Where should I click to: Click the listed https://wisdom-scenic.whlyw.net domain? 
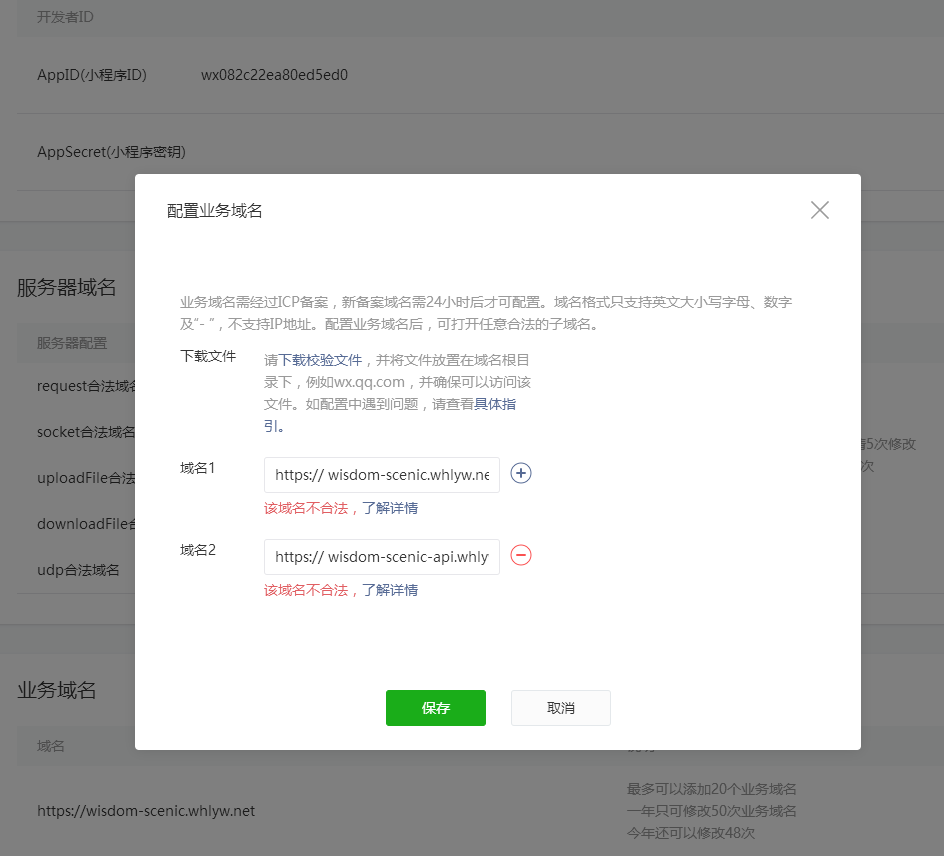pyautogui.click(x=146, y=811)
